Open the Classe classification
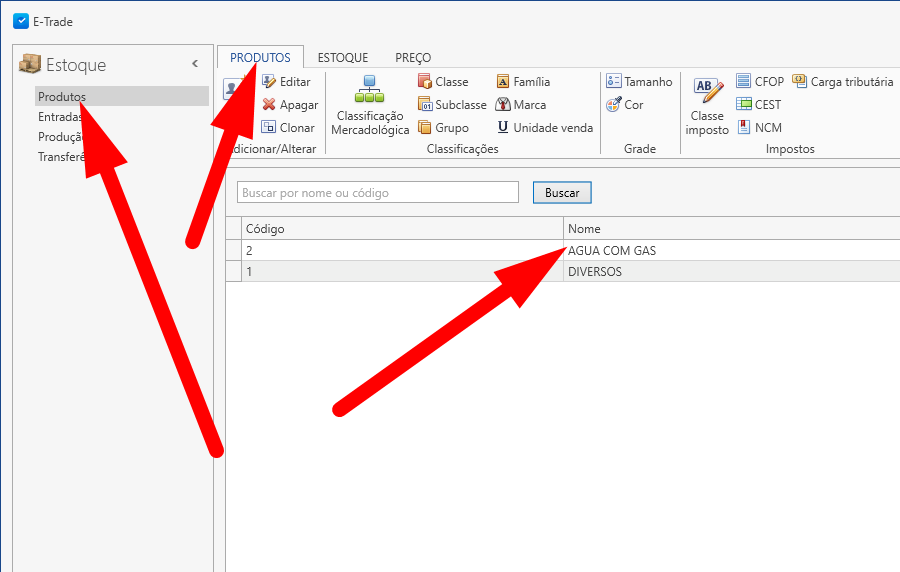 426,82
